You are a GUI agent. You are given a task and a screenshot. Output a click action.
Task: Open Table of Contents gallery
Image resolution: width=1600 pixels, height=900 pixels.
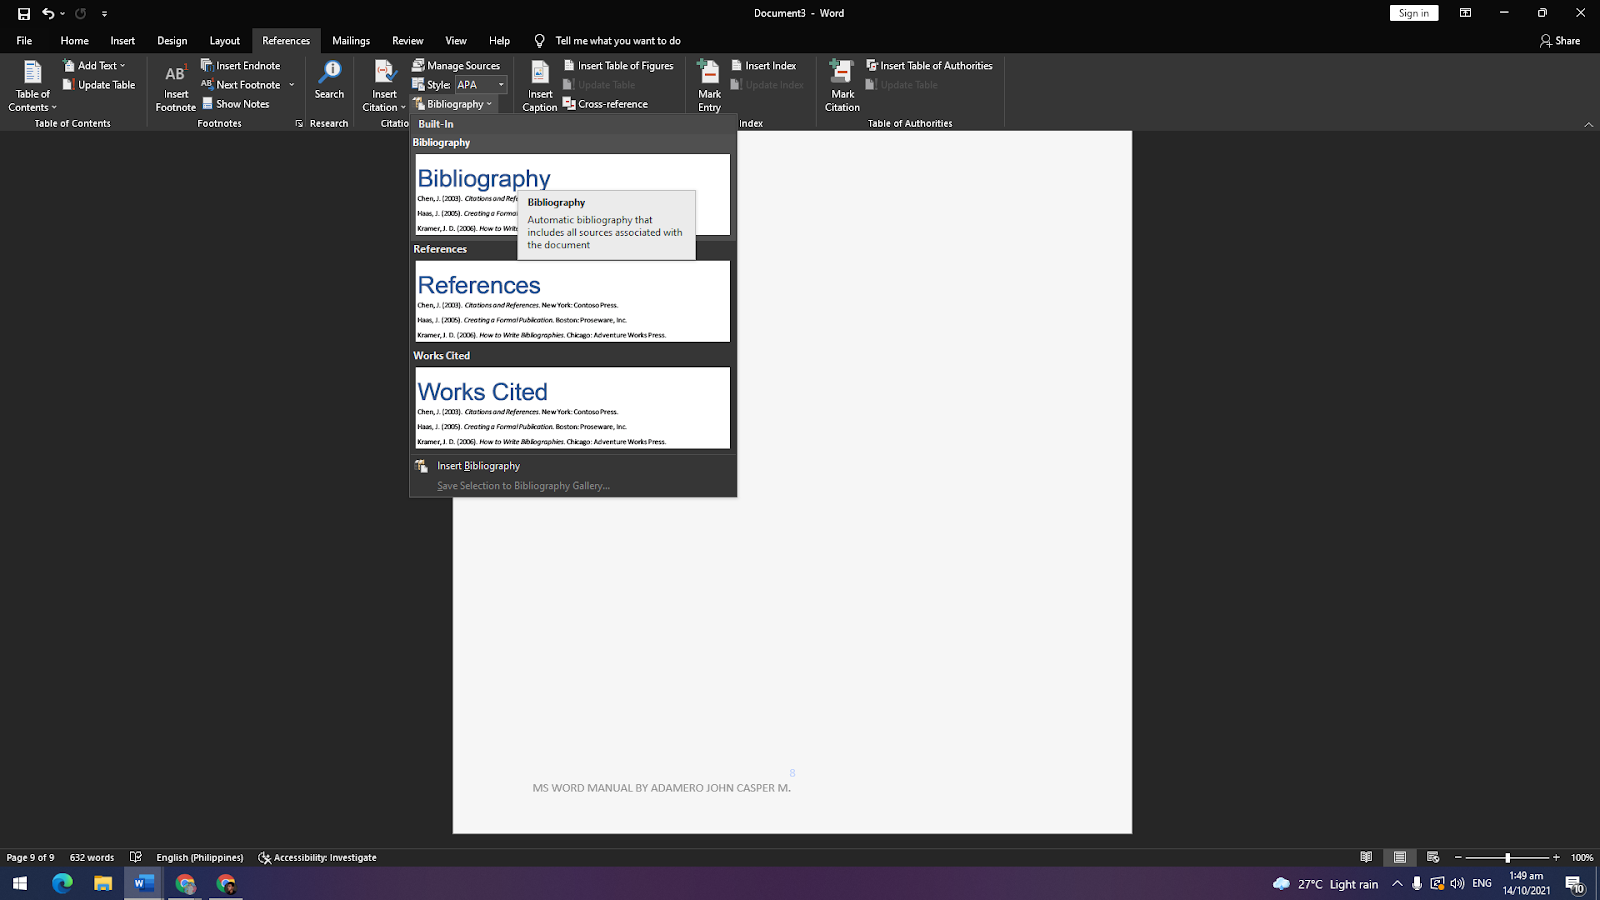pyautogui.click(x=32, y=85)
